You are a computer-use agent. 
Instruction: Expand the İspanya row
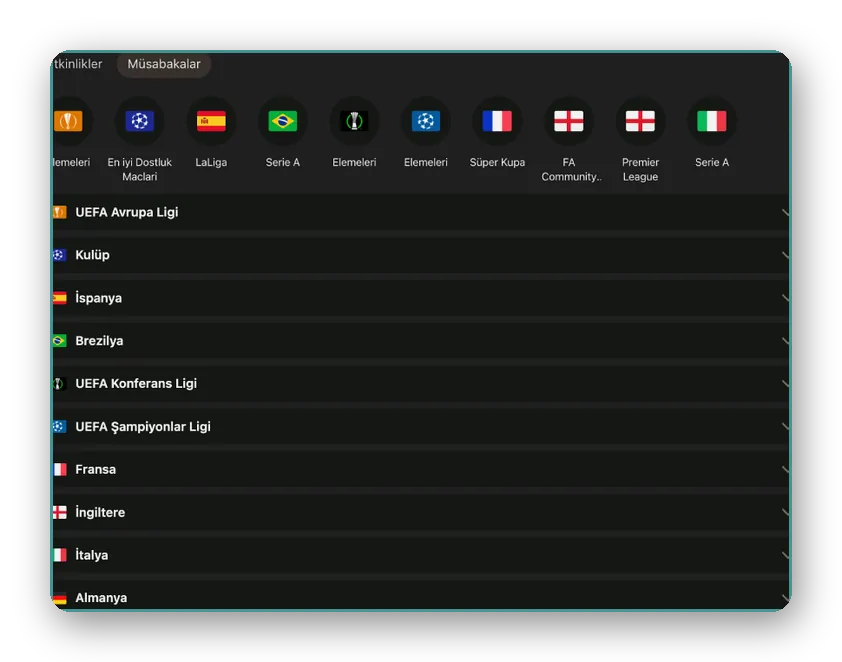[420, 298]
